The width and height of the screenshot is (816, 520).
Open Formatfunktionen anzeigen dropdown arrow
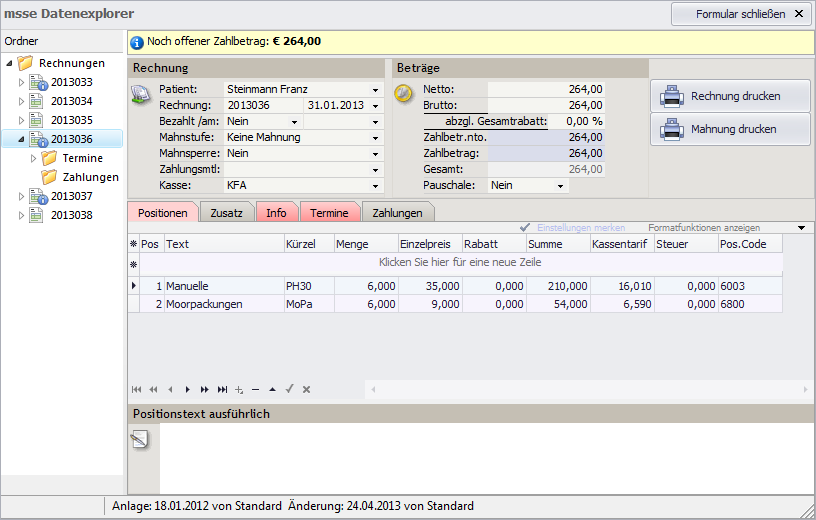[x=801, y=228]
